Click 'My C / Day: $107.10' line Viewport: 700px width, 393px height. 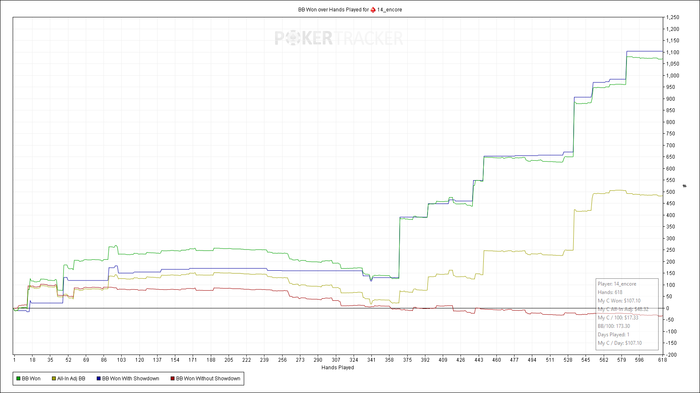click(620, 343)
